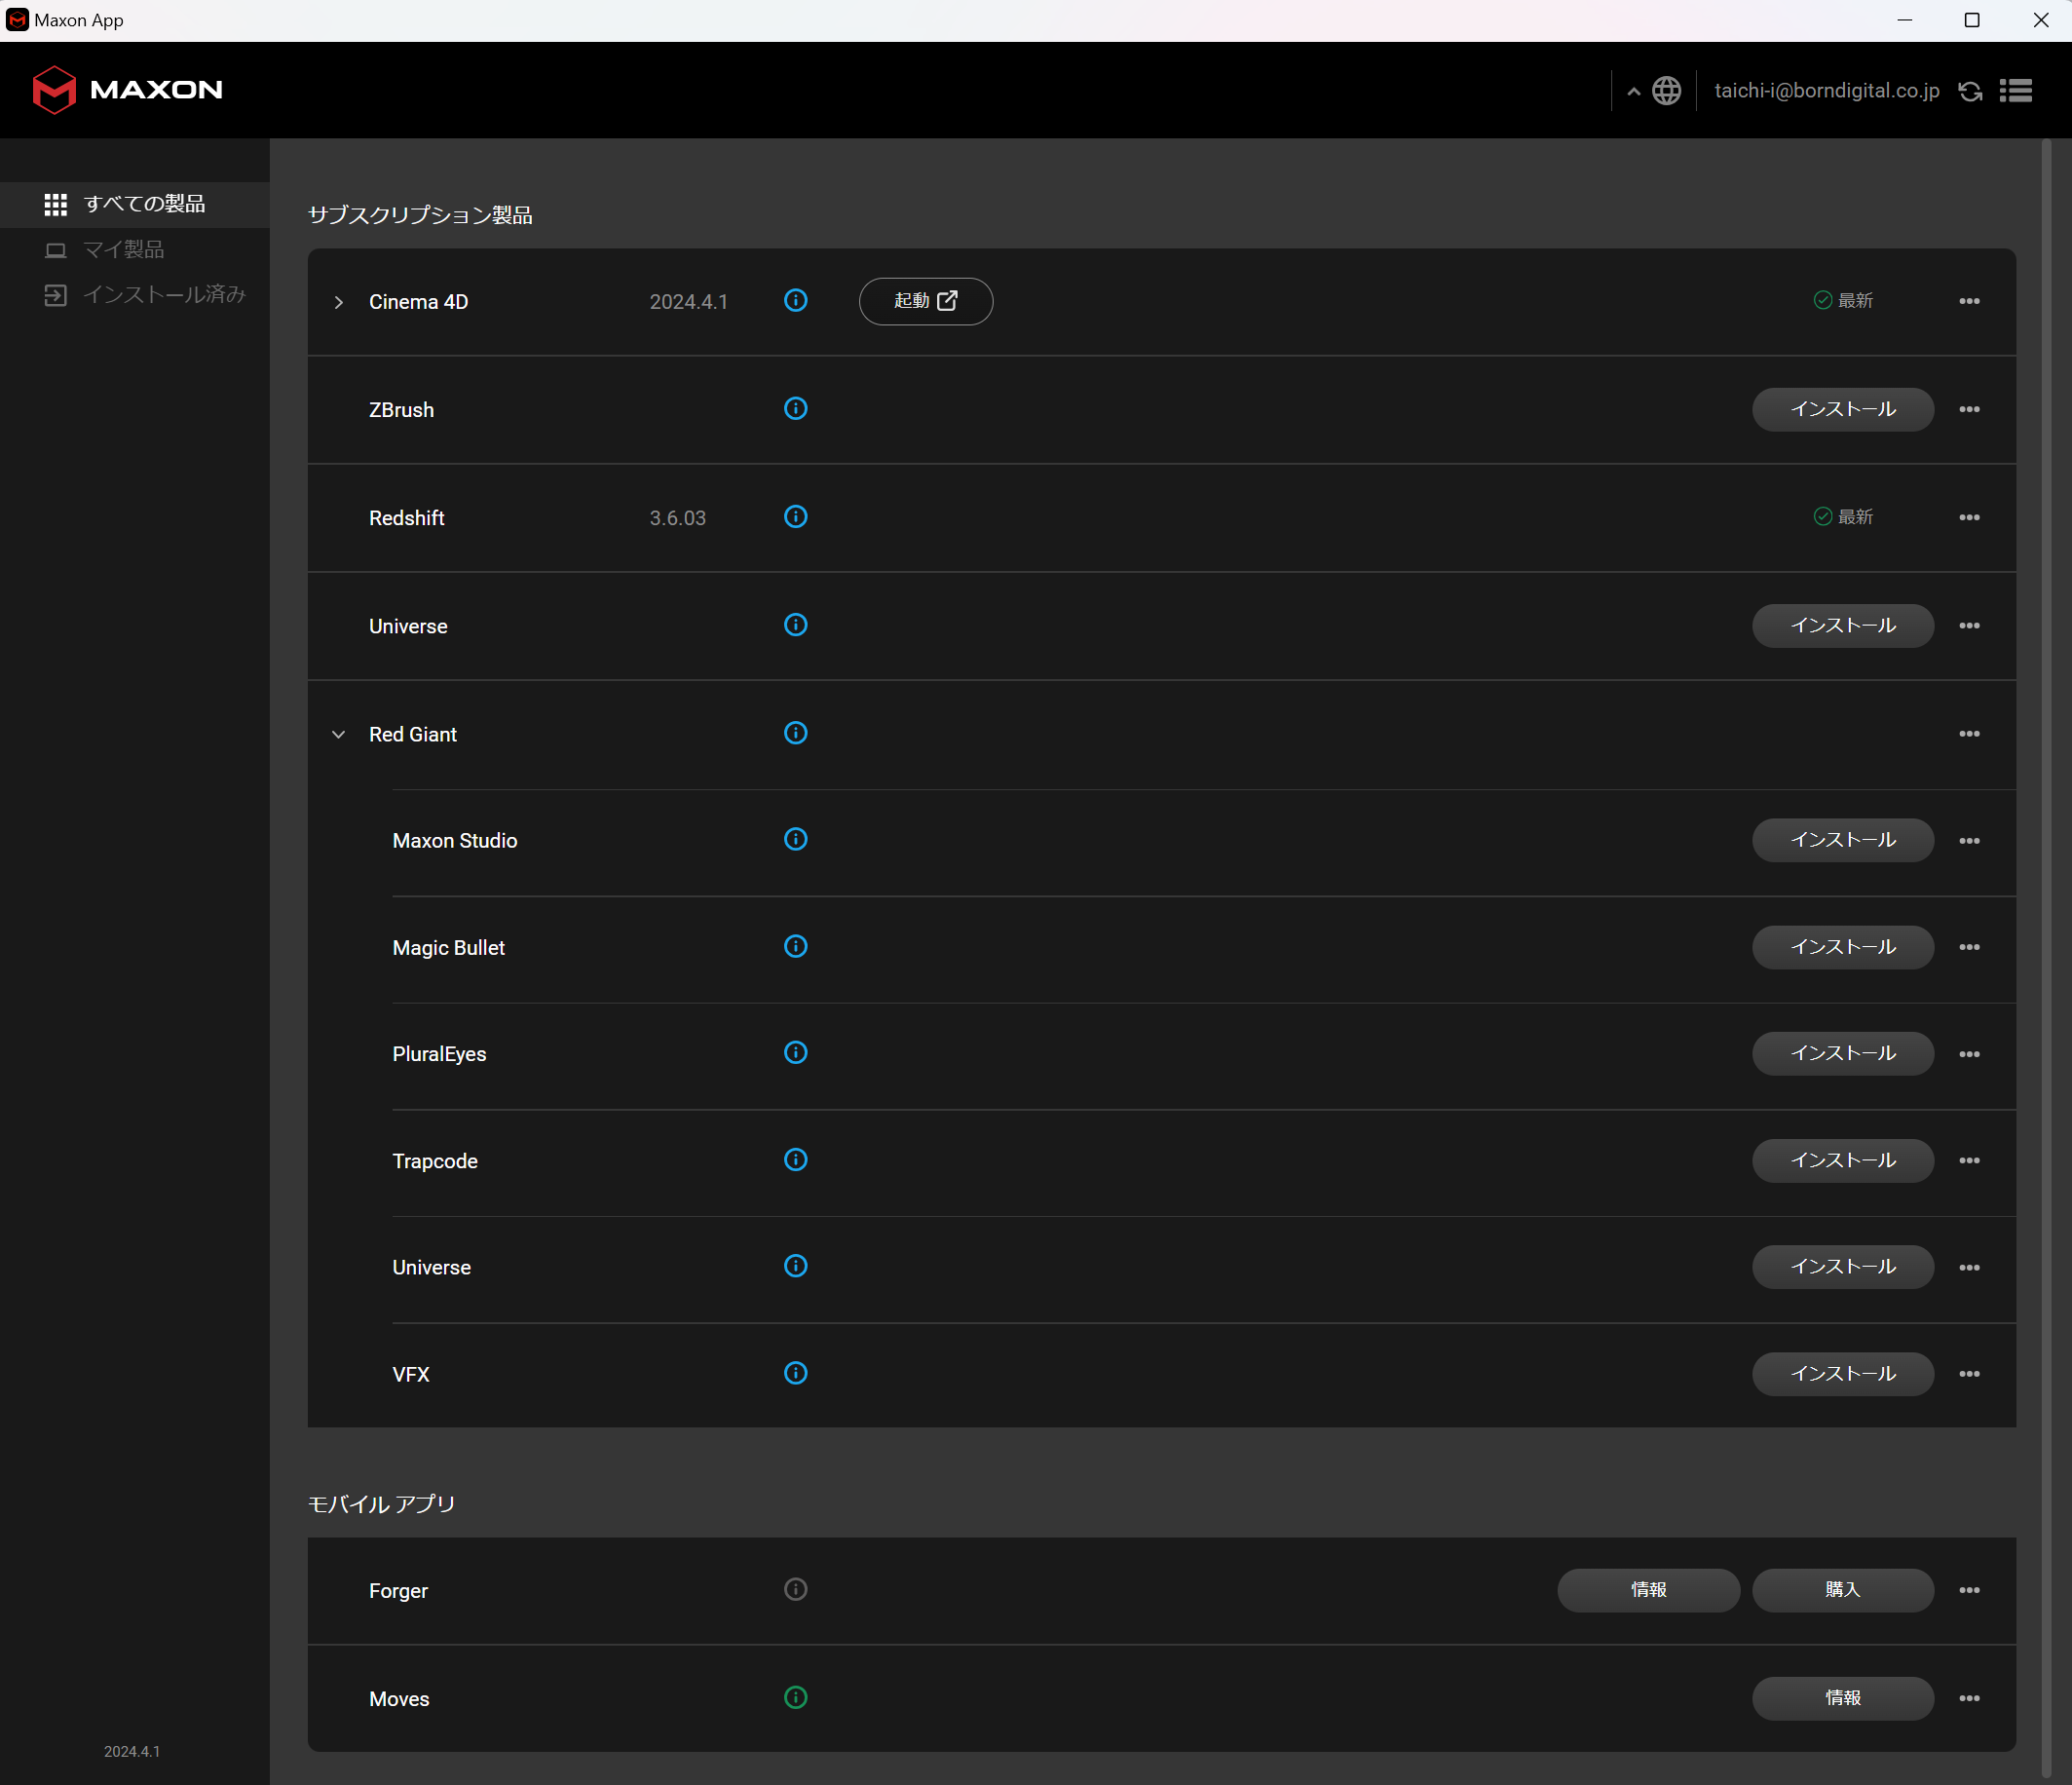Click Cinema 4D version 2024.4.1
This screenshot has height=1785, width=2072.
pos(689,302)
